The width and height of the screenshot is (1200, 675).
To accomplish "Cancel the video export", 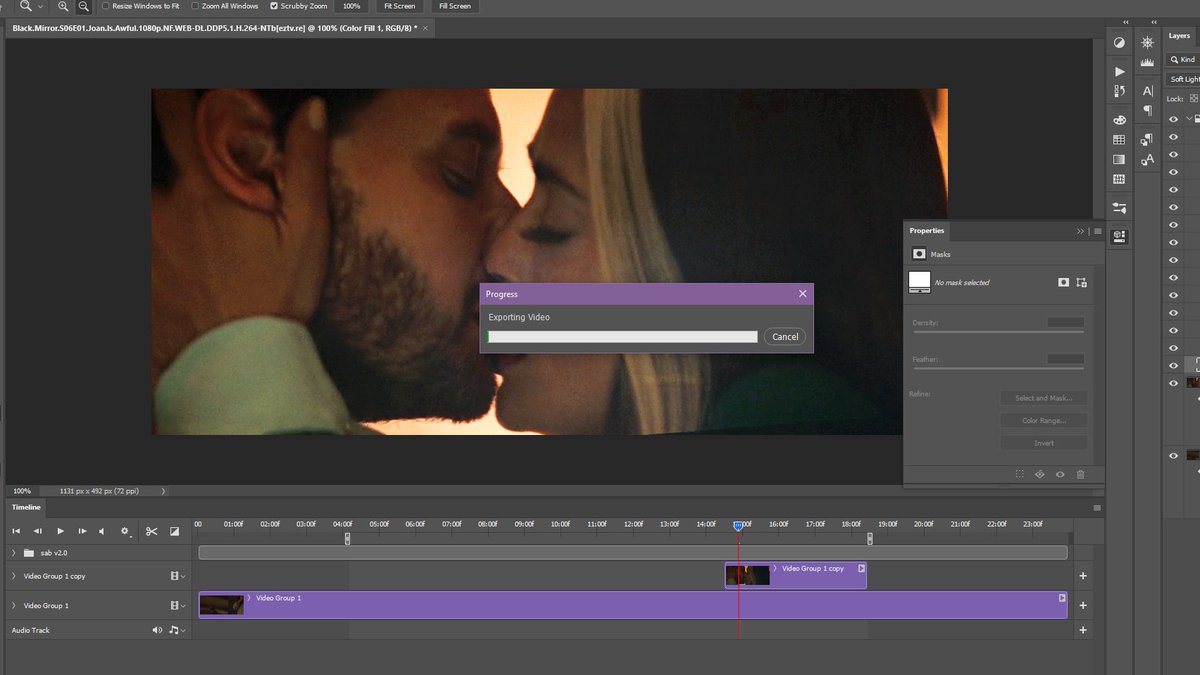I will pos(785,337).
